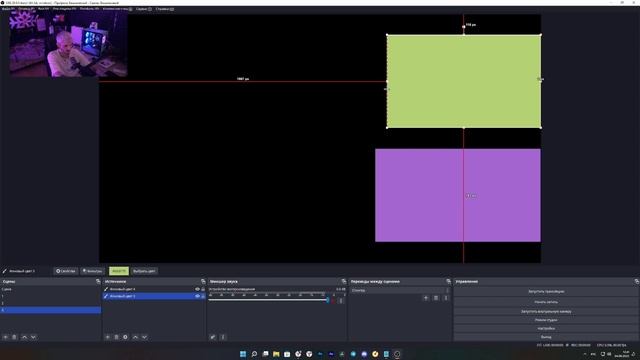Add a new source with plus icon in Sources panel
The image size is (640, 360).
[x=108, y=337]
